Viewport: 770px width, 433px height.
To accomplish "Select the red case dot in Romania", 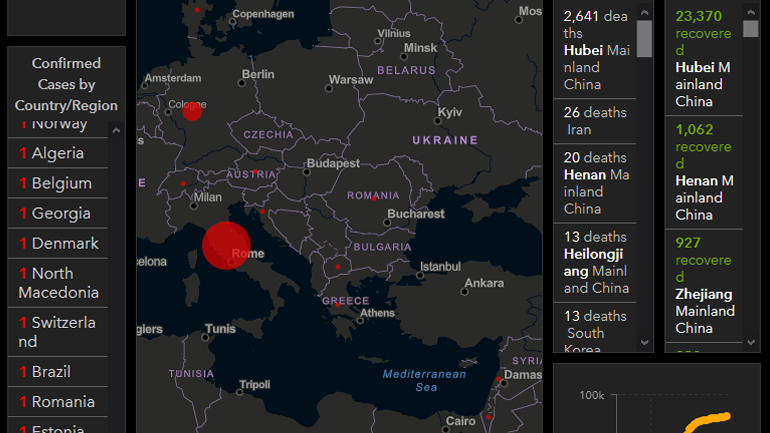I will point(373,198).
